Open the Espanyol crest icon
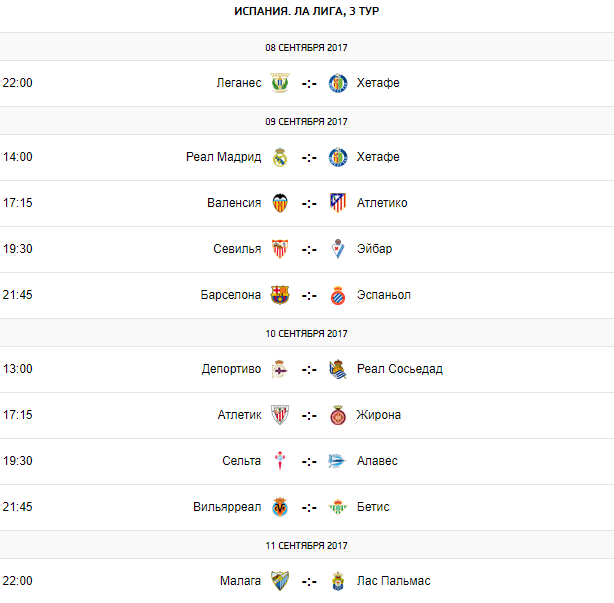This screenshot has height=603, width=614. pyautogui.click(x=338, y=295)
